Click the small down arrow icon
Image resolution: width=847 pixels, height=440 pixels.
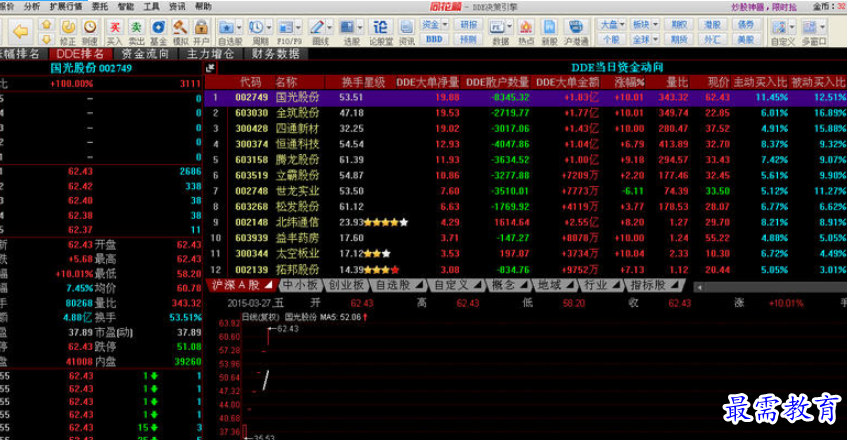tap(46, 39)
